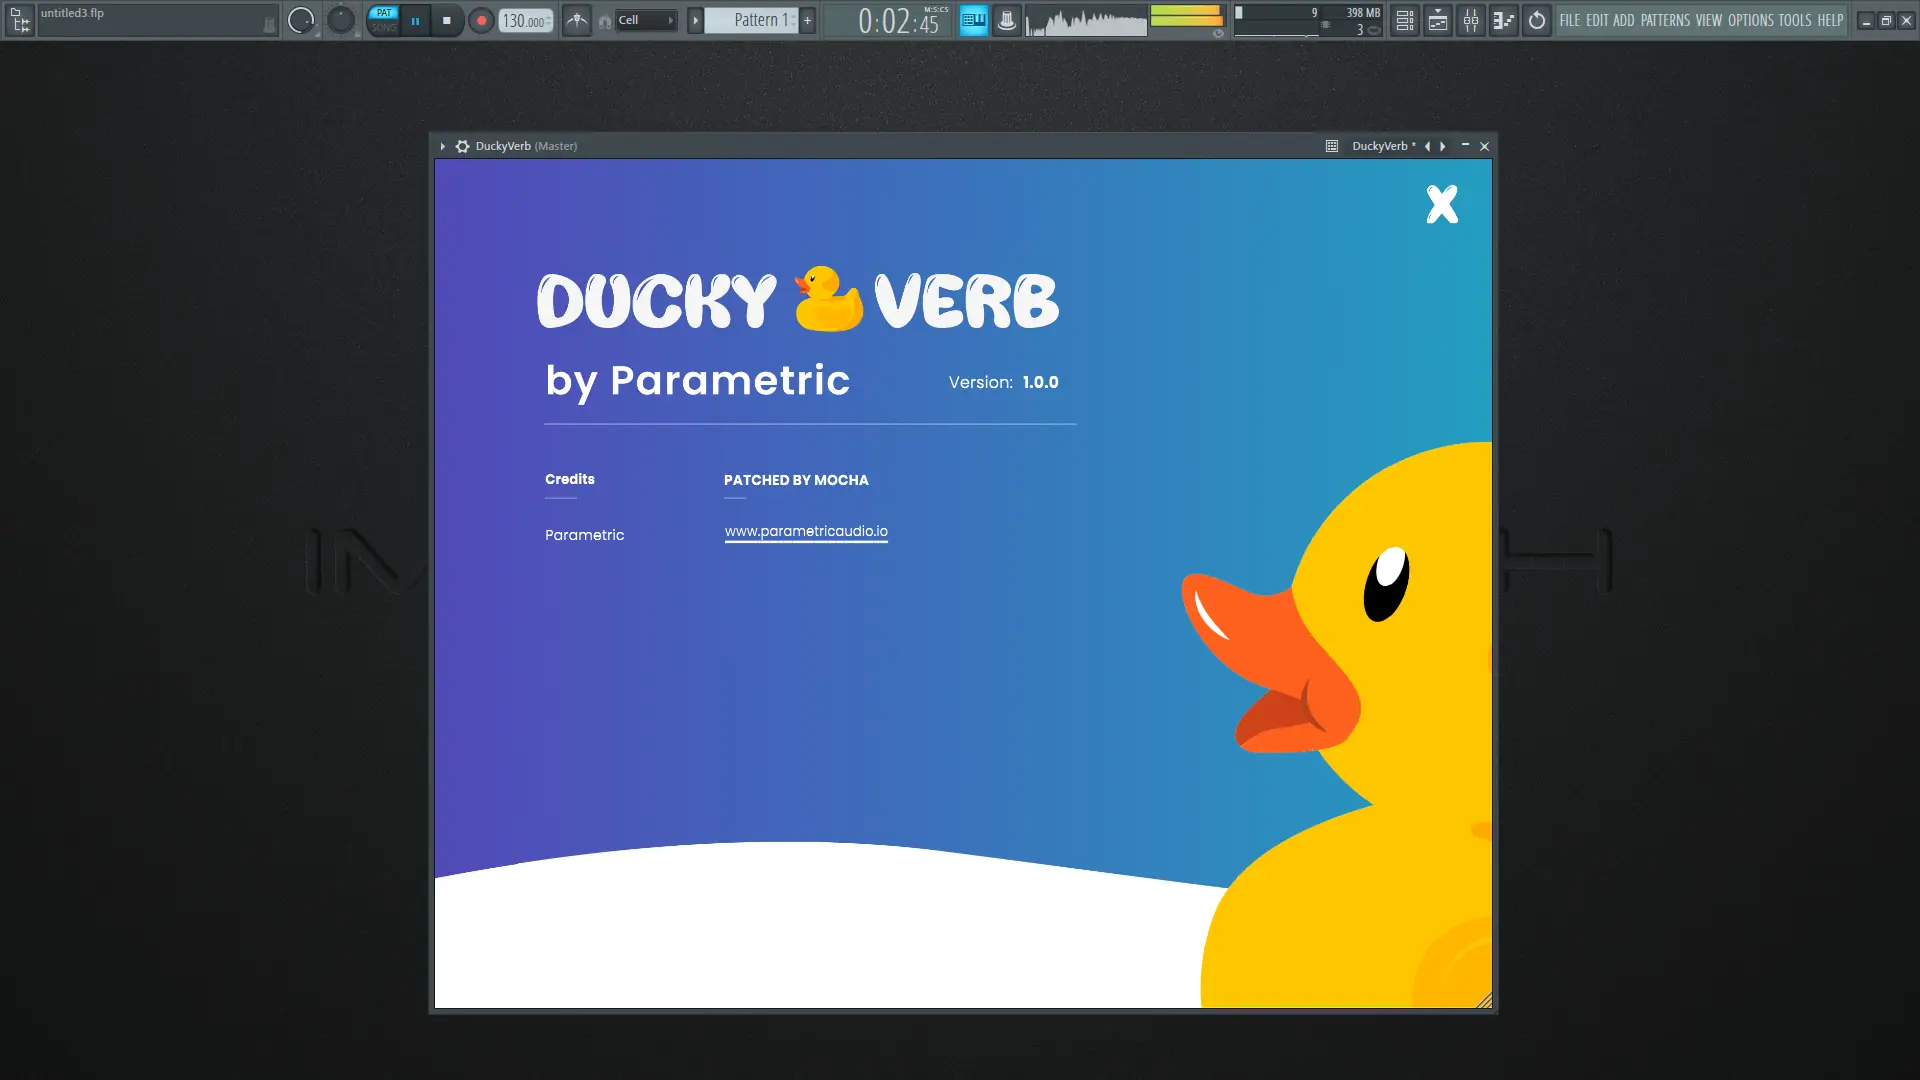
Task: Toggle the record button
Action: (481, 20)
